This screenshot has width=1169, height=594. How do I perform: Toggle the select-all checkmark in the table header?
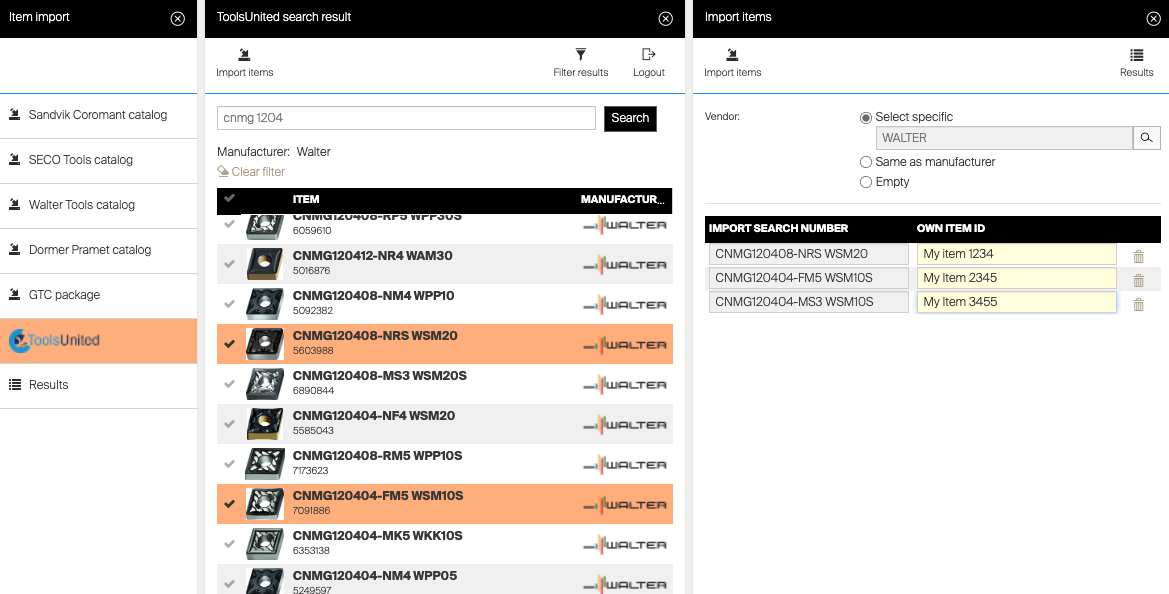click(x=230, y=199)
